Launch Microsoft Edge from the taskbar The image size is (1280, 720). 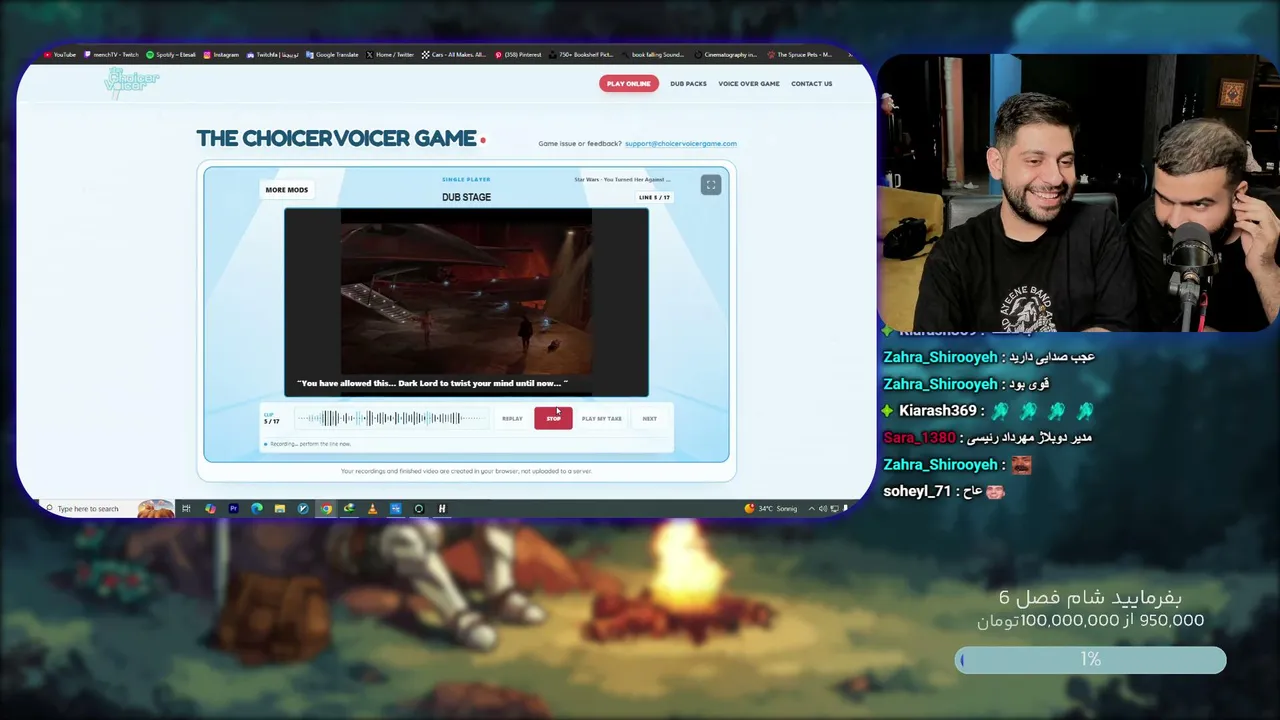tap(257, 509)
